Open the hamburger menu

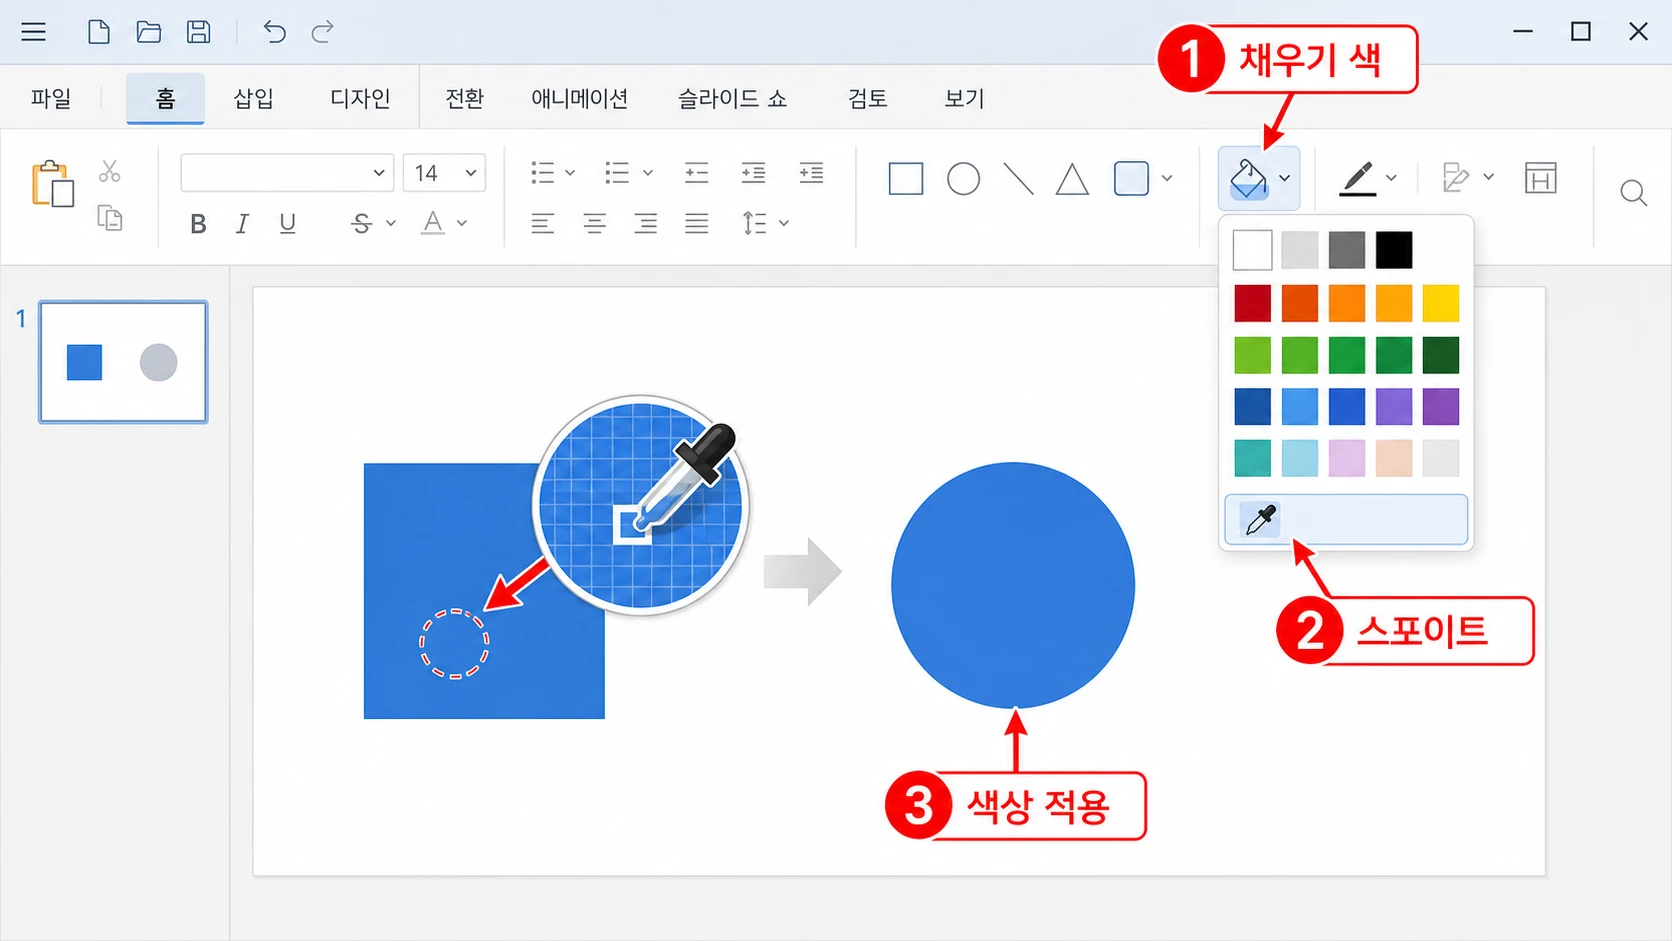[x=34, y=32]
